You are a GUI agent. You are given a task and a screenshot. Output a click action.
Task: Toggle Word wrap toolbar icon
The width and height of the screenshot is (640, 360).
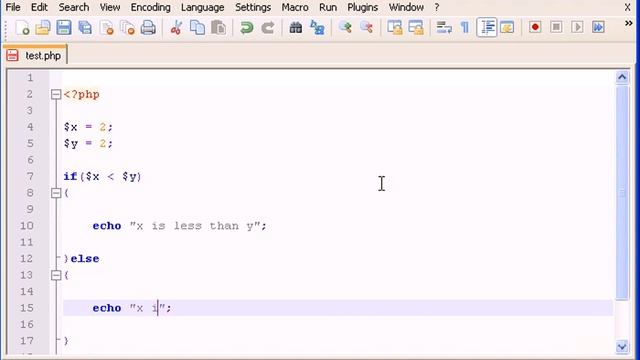444,28
